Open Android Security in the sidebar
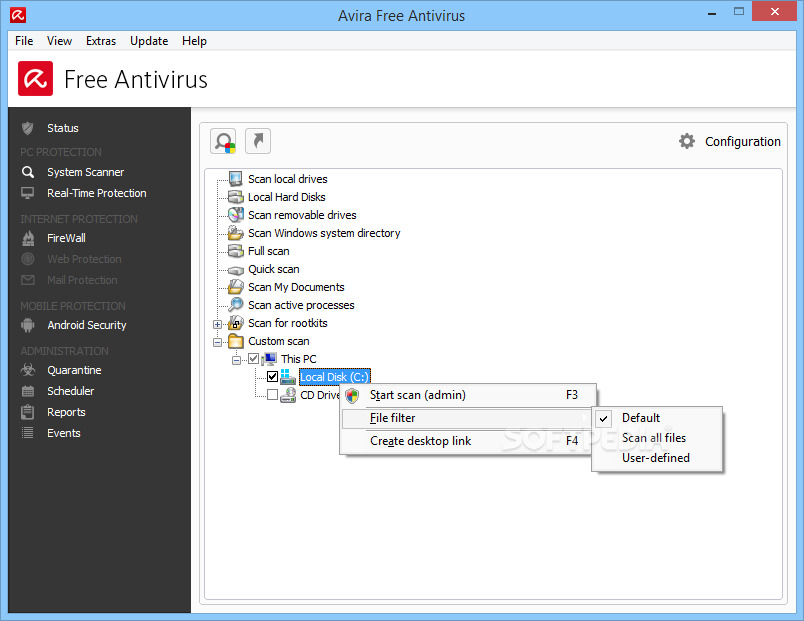 pos(87,325)
